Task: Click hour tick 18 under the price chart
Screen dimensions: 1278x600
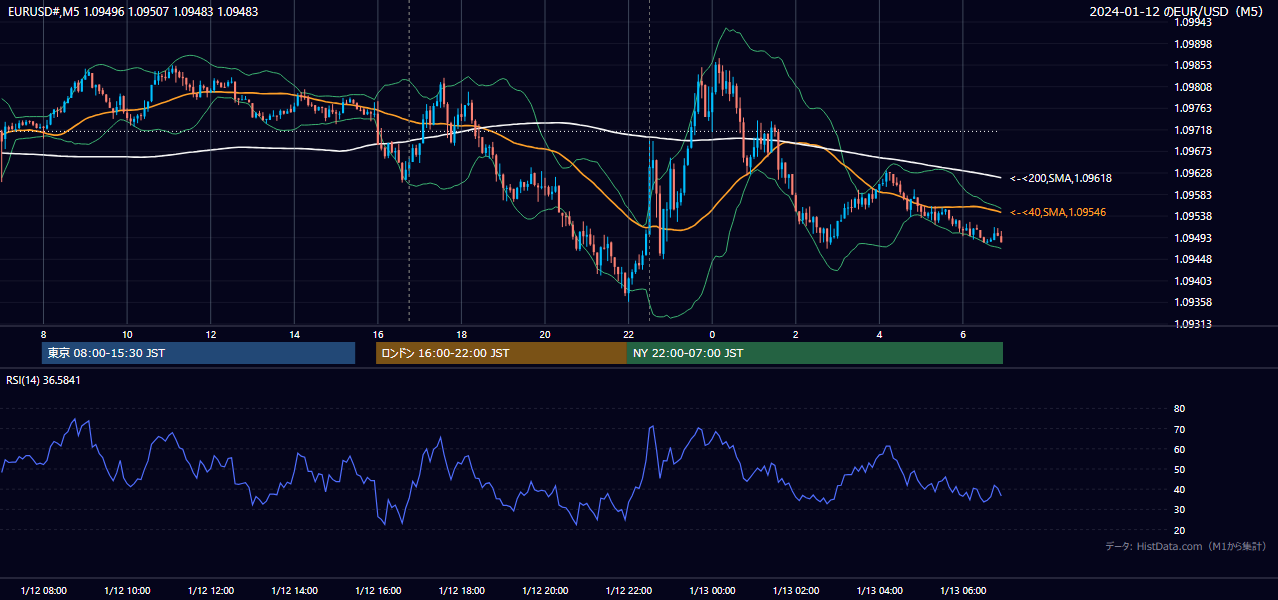Action: [461, 334]
